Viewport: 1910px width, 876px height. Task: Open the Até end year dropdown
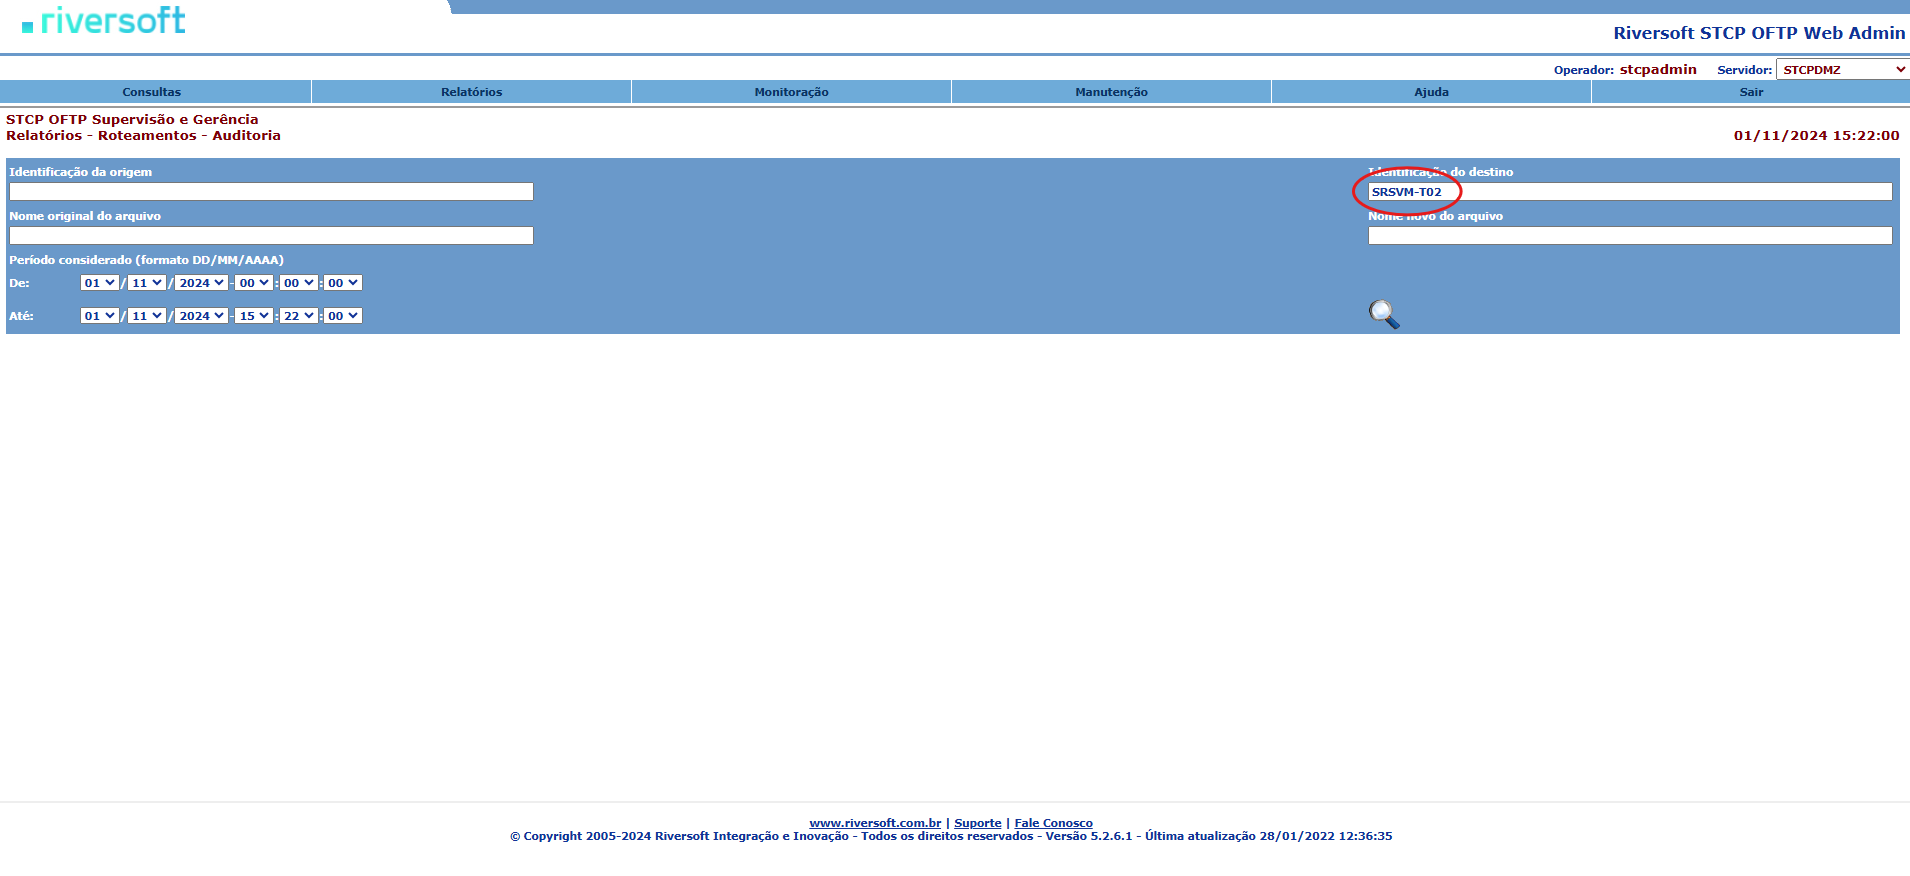[x=201, y=316]
